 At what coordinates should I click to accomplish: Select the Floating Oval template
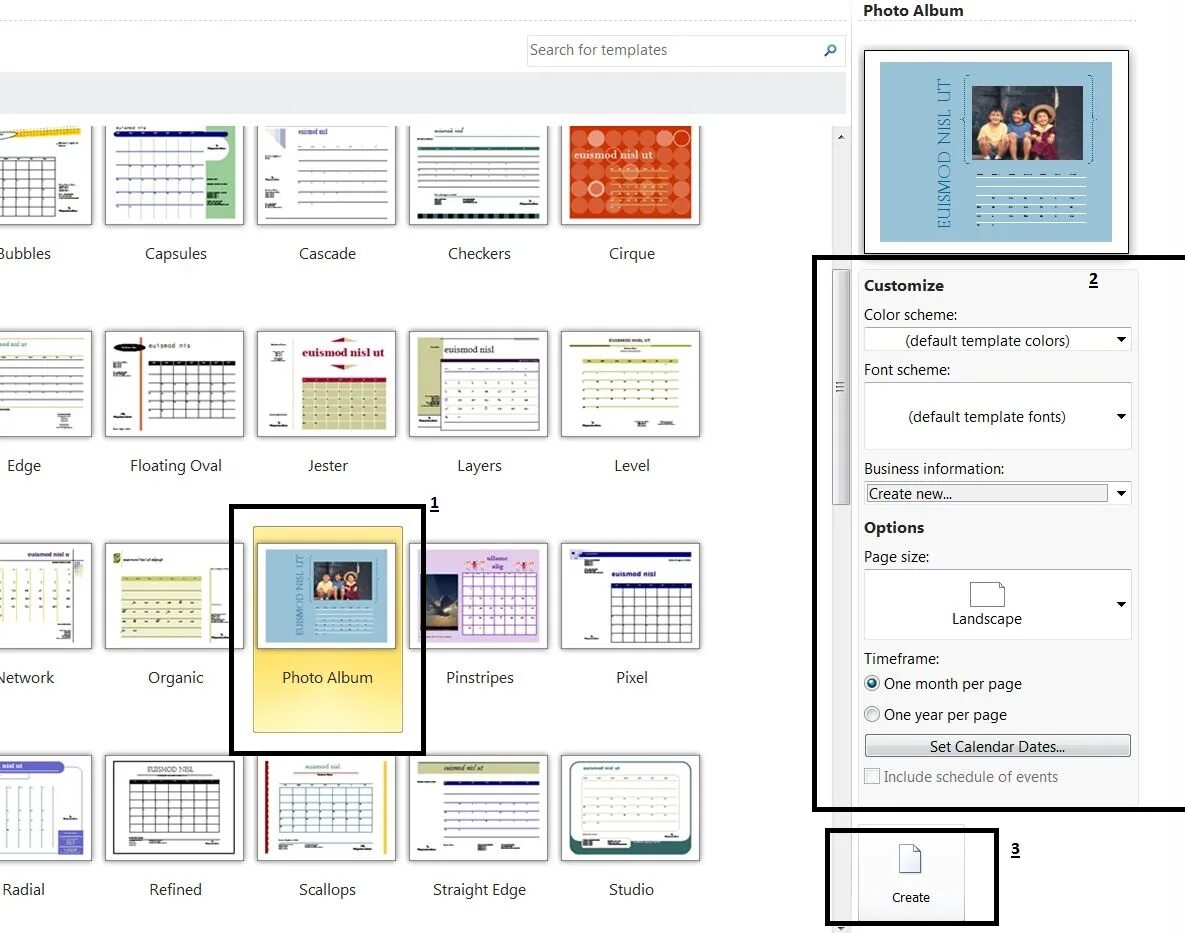click(x=175, y=384)
